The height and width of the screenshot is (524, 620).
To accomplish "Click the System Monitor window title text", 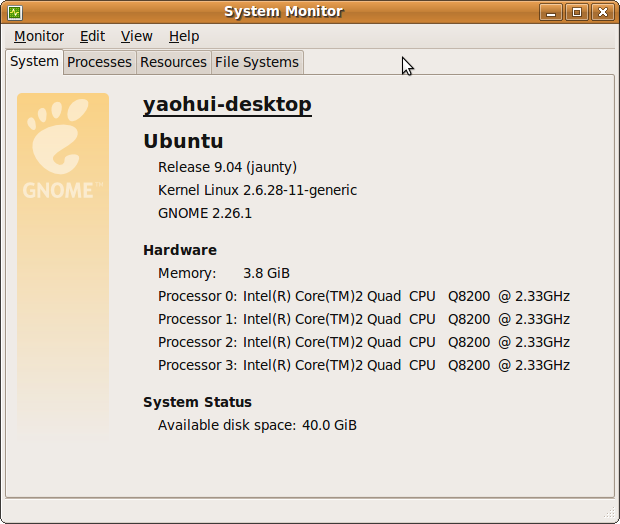I will point(284,12).
